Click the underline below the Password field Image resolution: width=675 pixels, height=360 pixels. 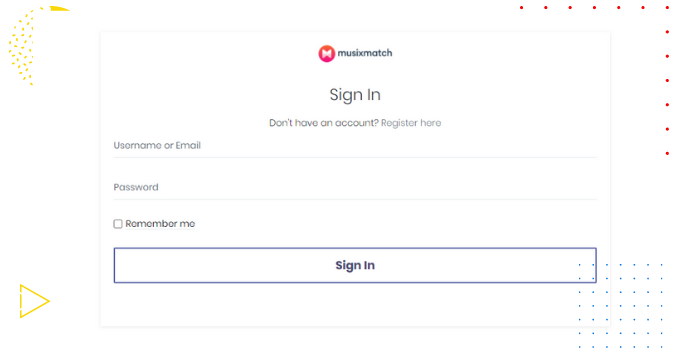(x=355, y=199)
